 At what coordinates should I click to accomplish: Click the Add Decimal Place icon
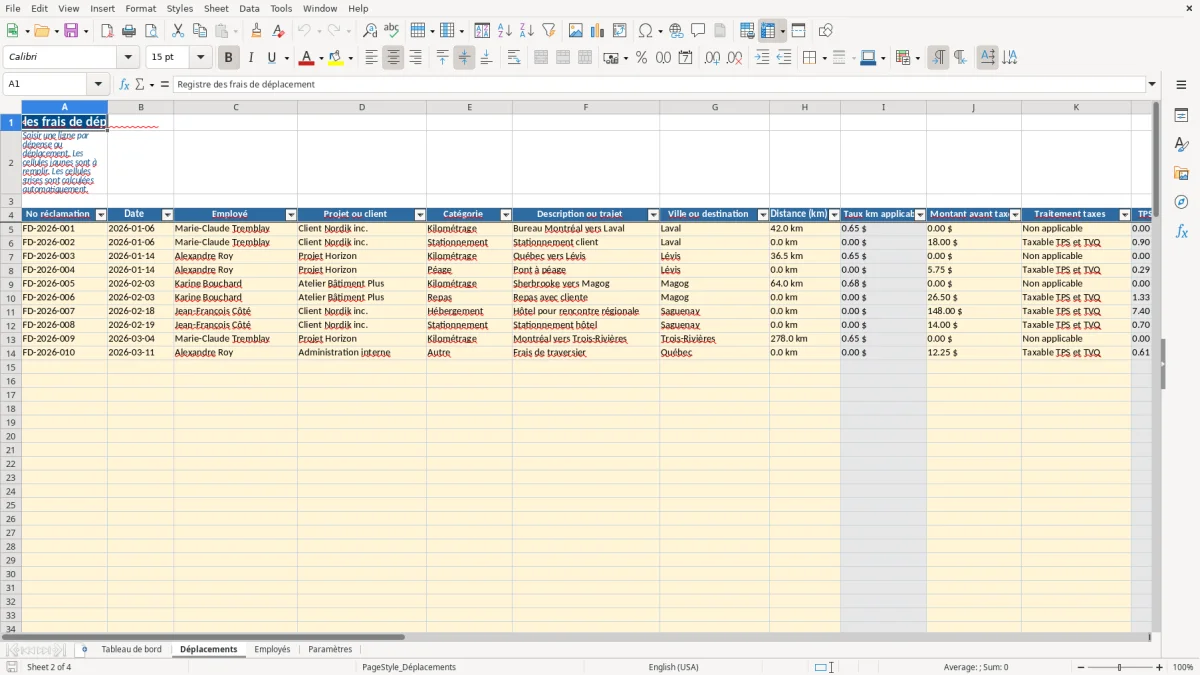pos(712,58)
